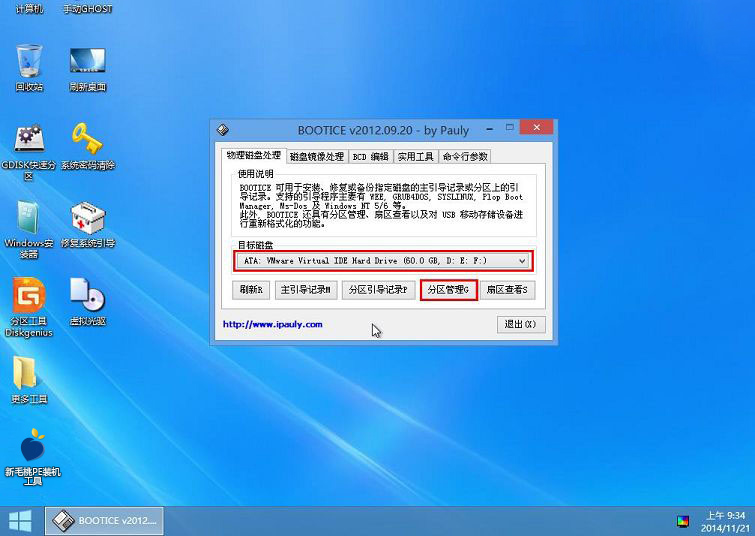Open the 修复系统引导 first-aid icon

(88, 224)
